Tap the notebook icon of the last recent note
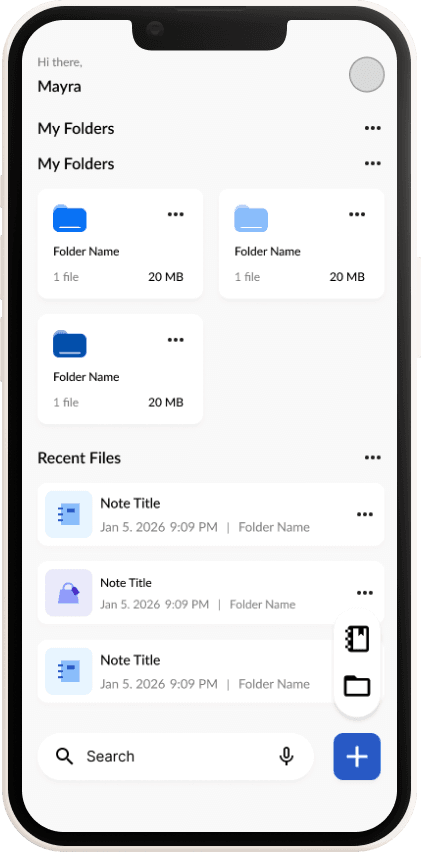The height and width of the screenshot is (852, 421). 68,671
